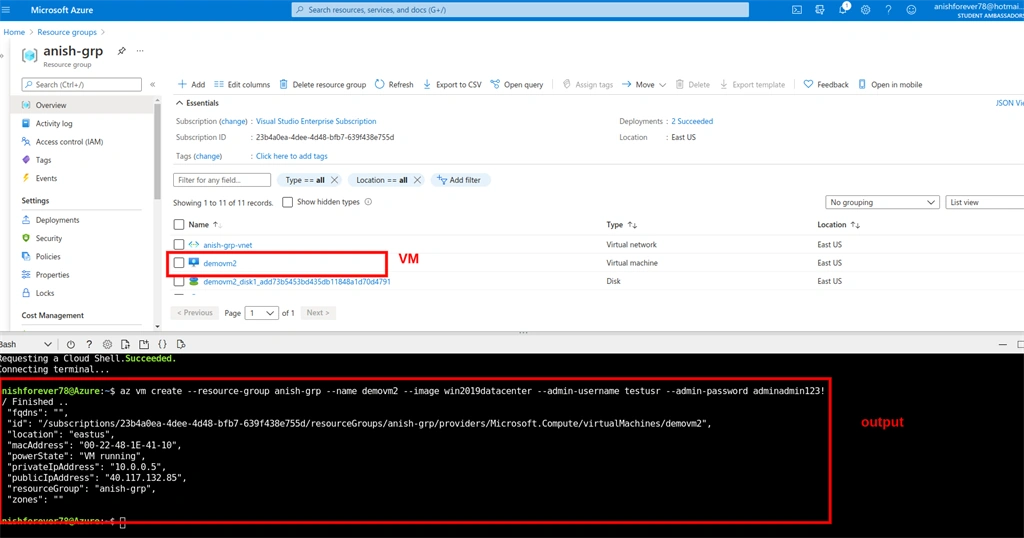View notifications bell icon
This screenshot has height=538, width=1024.
[x=843, y=10]
